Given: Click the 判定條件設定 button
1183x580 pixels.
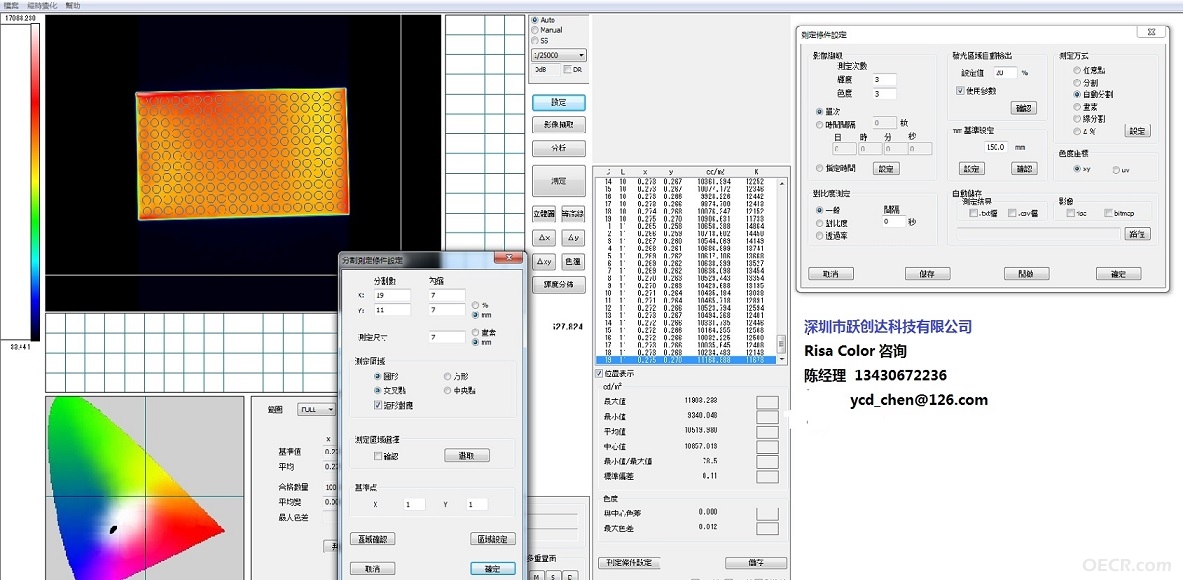Looking at the screenshot, I should pos(629,563).
